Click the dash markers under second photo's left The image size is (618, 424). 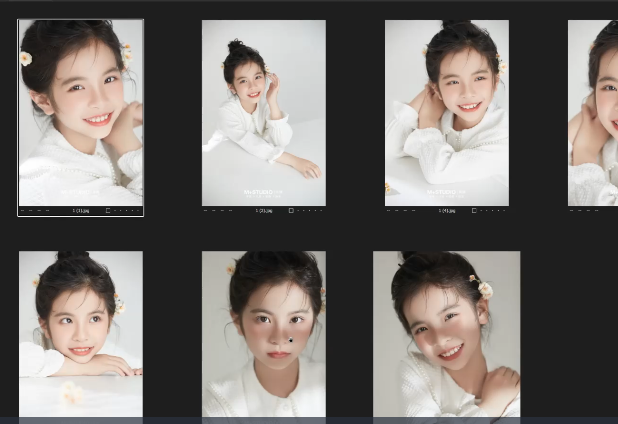[x=217, y=211]
